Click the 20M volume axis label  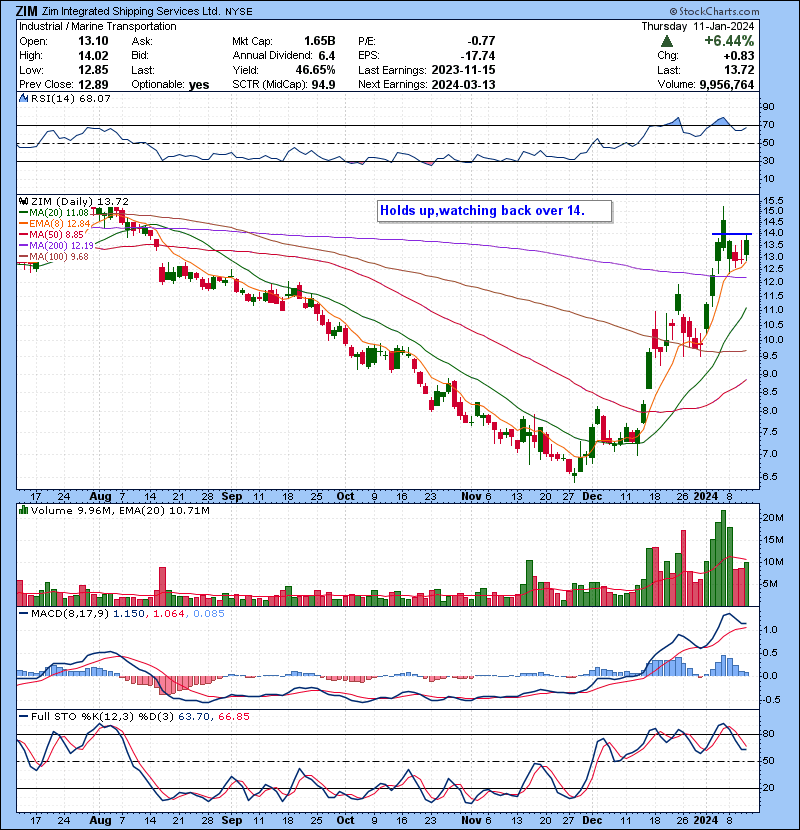coord(773,518)
